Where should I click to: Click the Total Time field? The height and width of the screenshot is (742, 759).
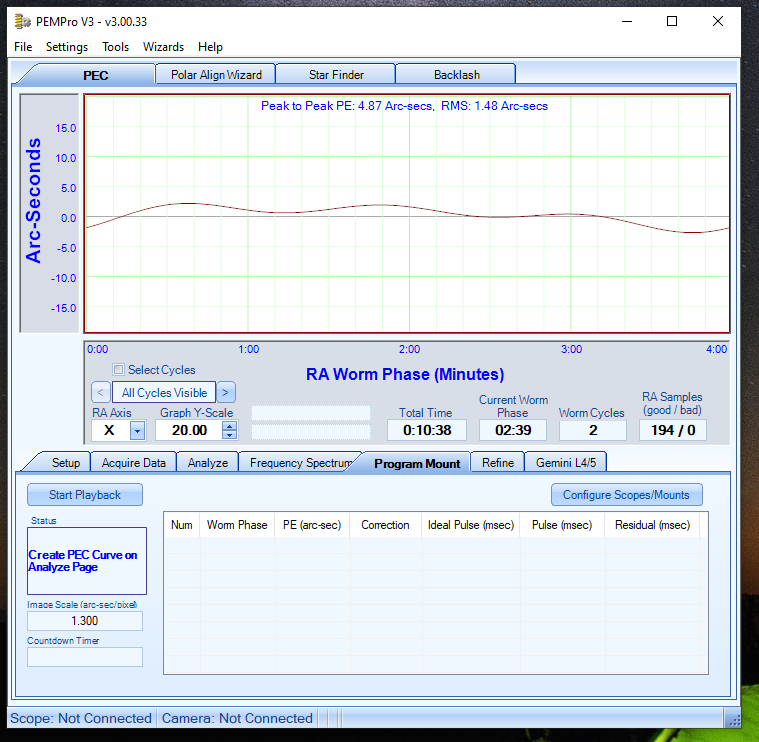click(x=427, y=430)
